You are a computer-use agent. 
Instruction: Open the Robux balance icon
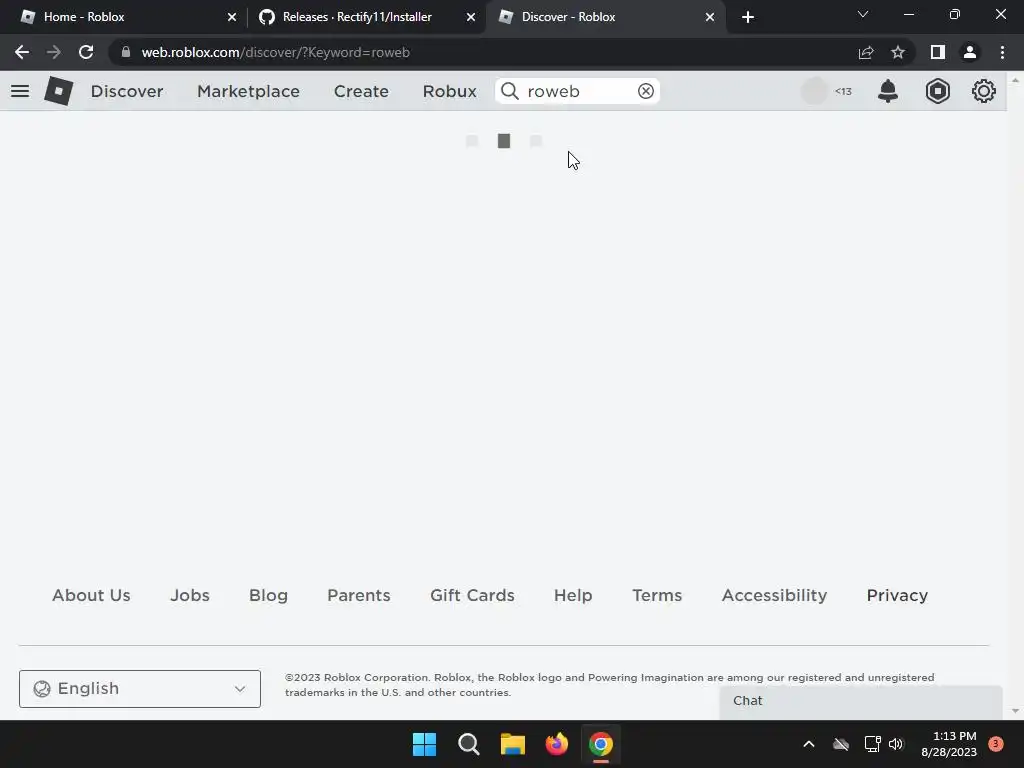(938, 91)
